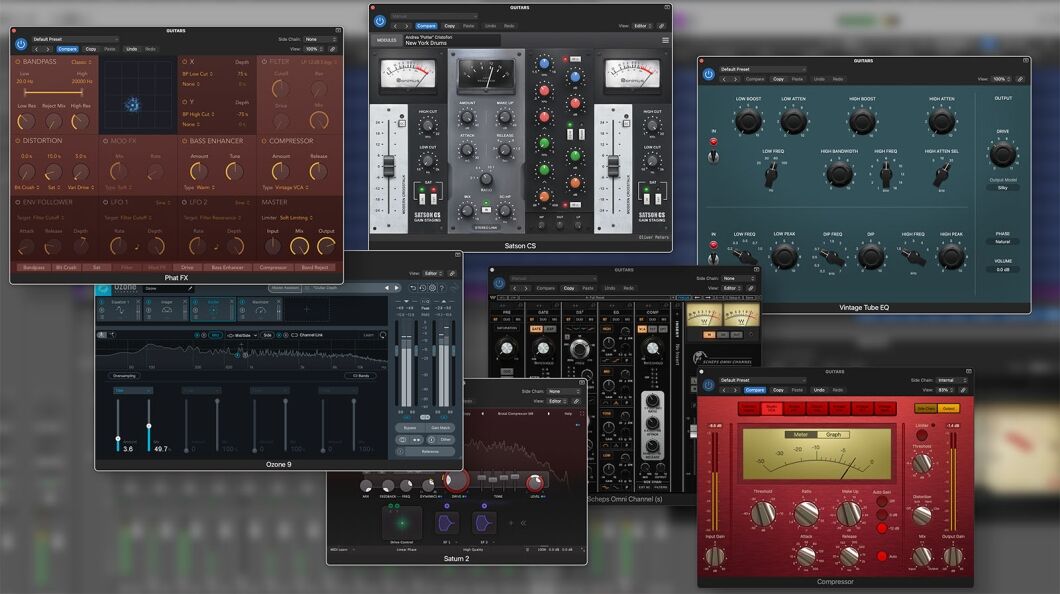
Task: Open the View percentage dropdown in the Compressor
Action: (943, 391)
